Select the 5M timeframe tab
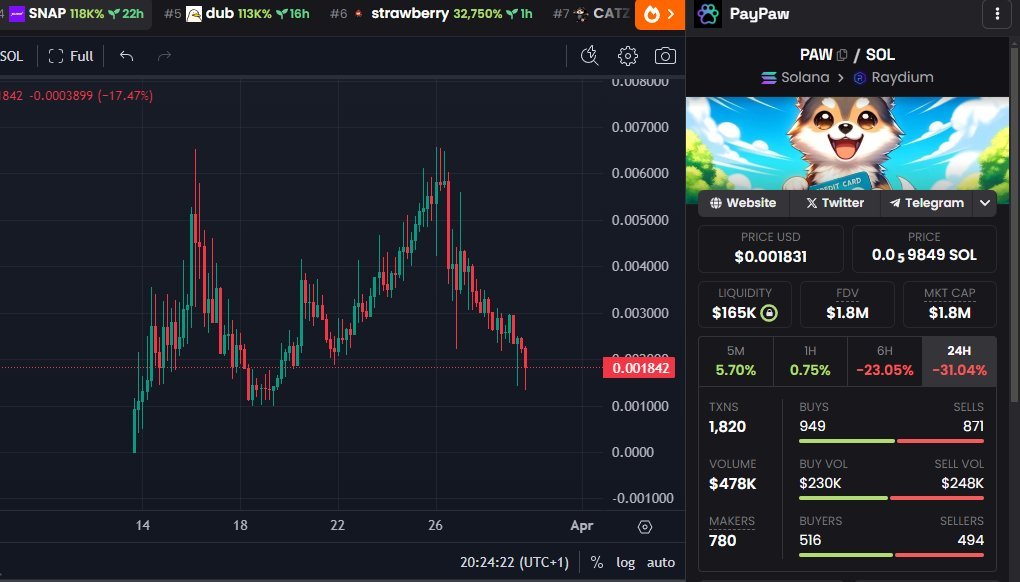The image size is (1020, 582). [736, 361]
